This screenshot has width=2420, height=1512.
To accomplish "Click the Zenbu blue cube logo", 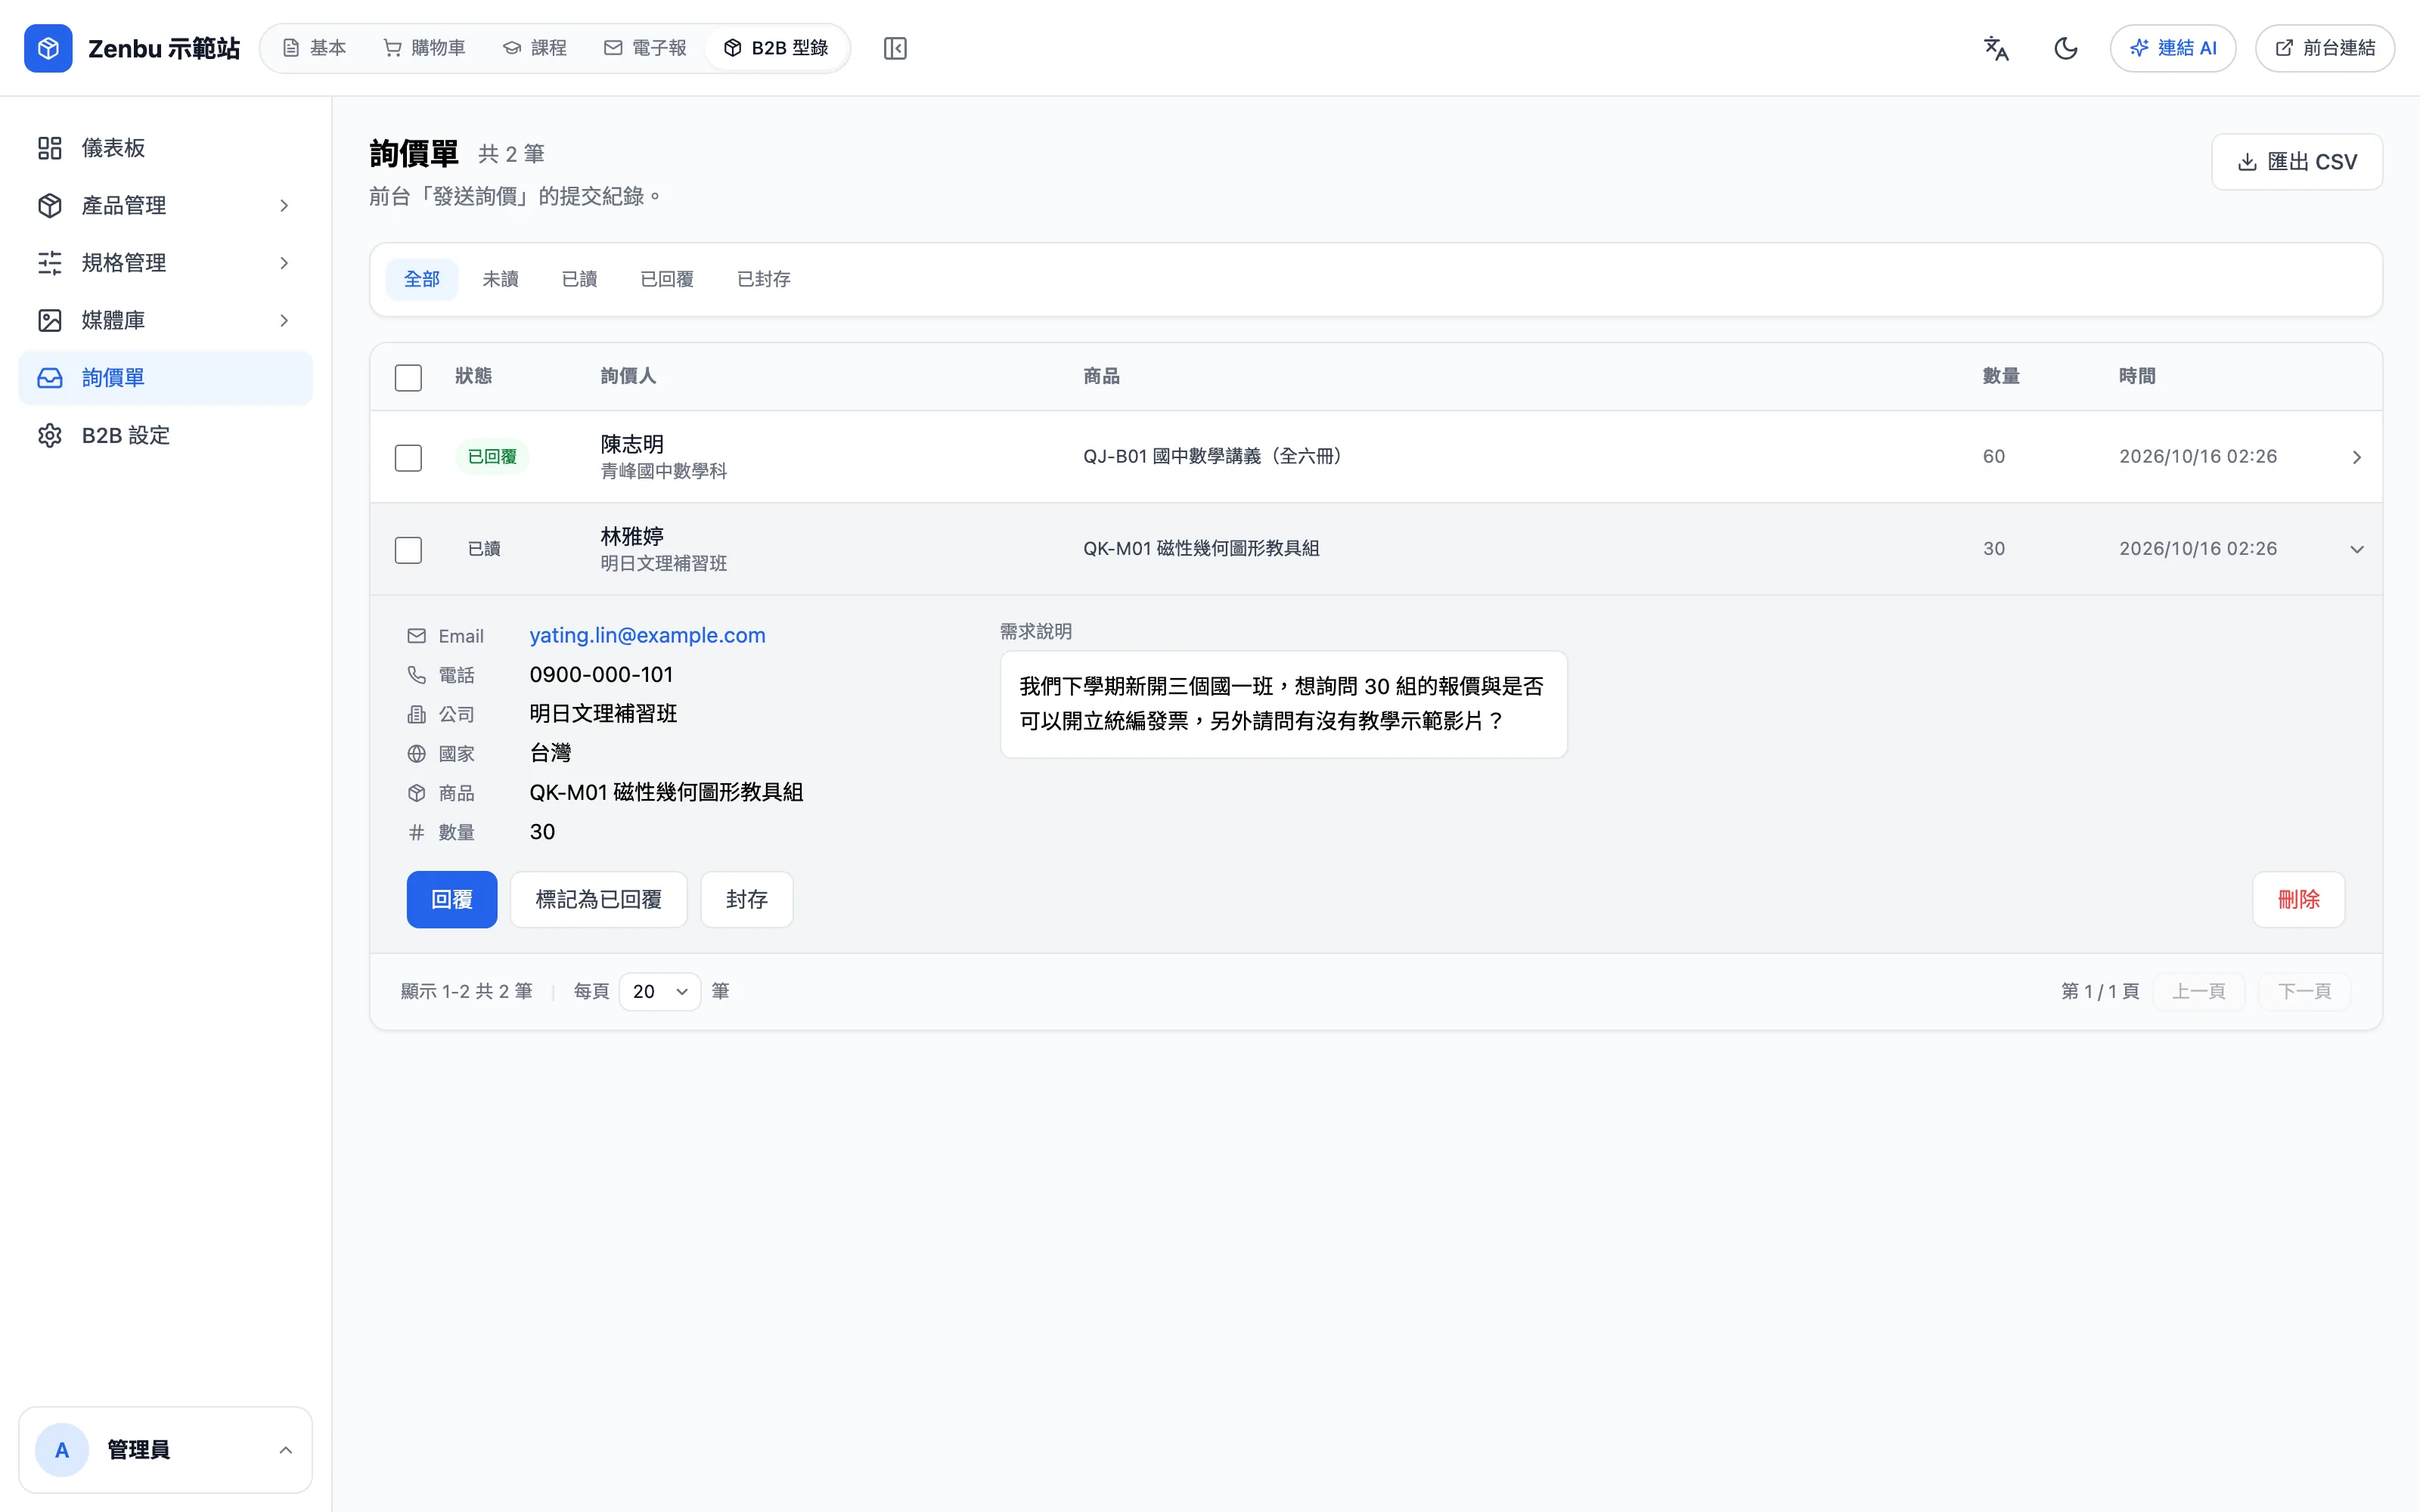I will (48, 48).
